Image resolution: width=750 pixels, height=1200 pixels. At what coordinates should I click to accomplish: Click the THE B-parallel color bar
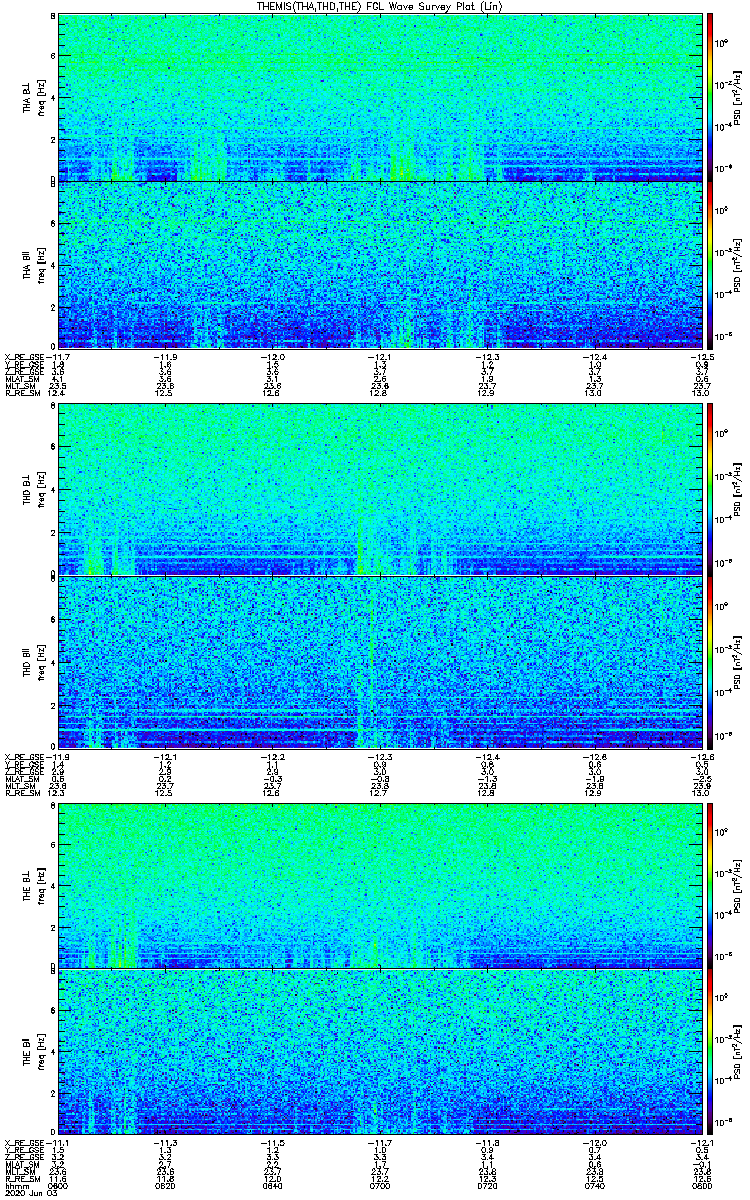711,1051
